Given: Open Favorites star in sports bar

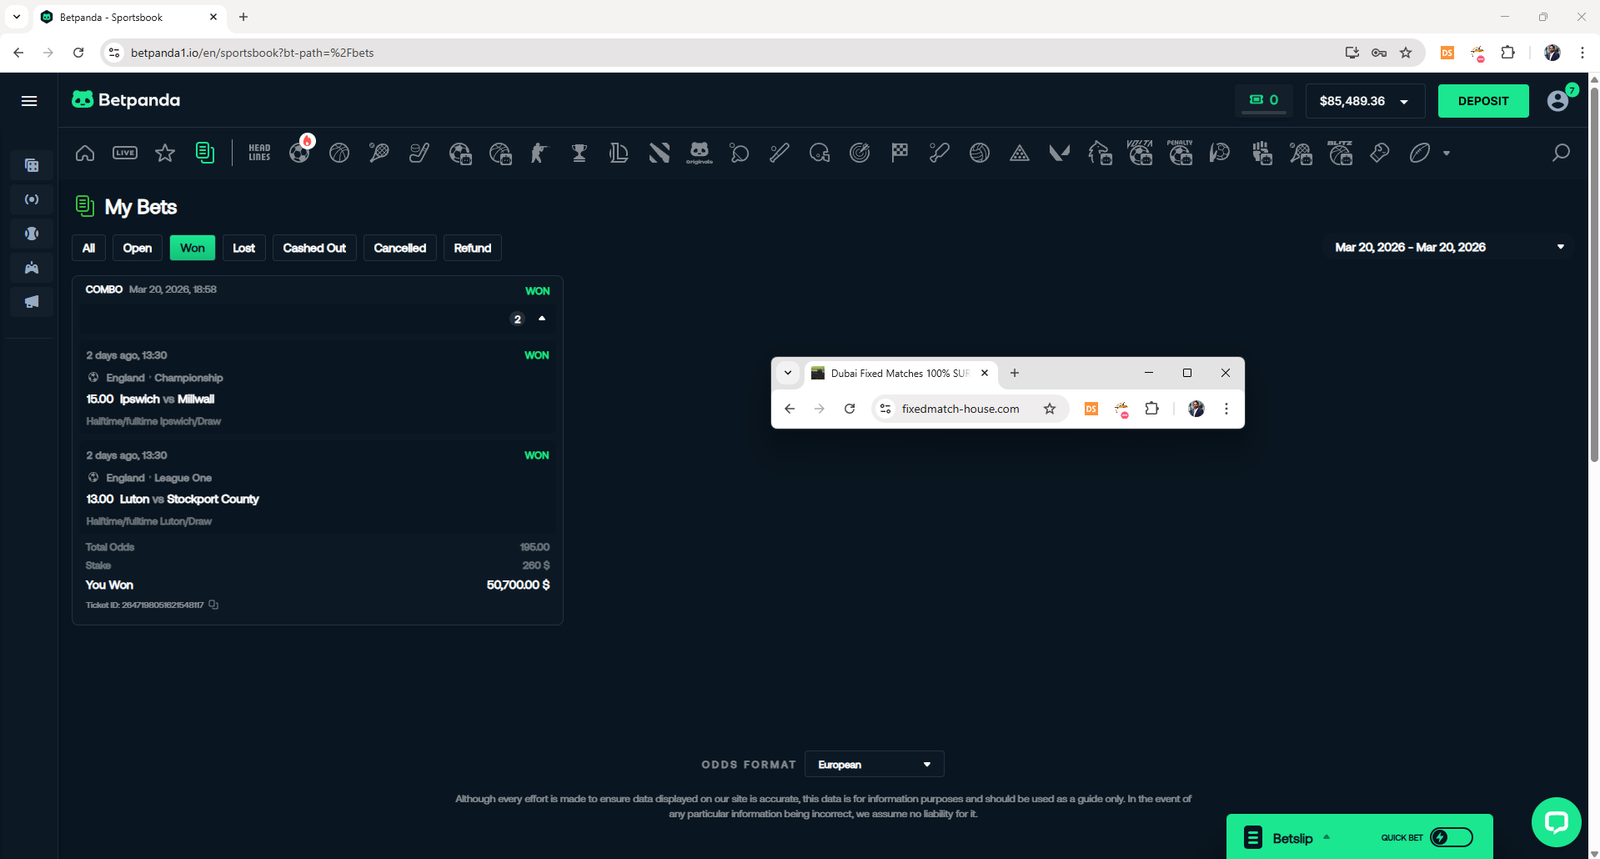Looking at the screenshot, I should (165, 153).
